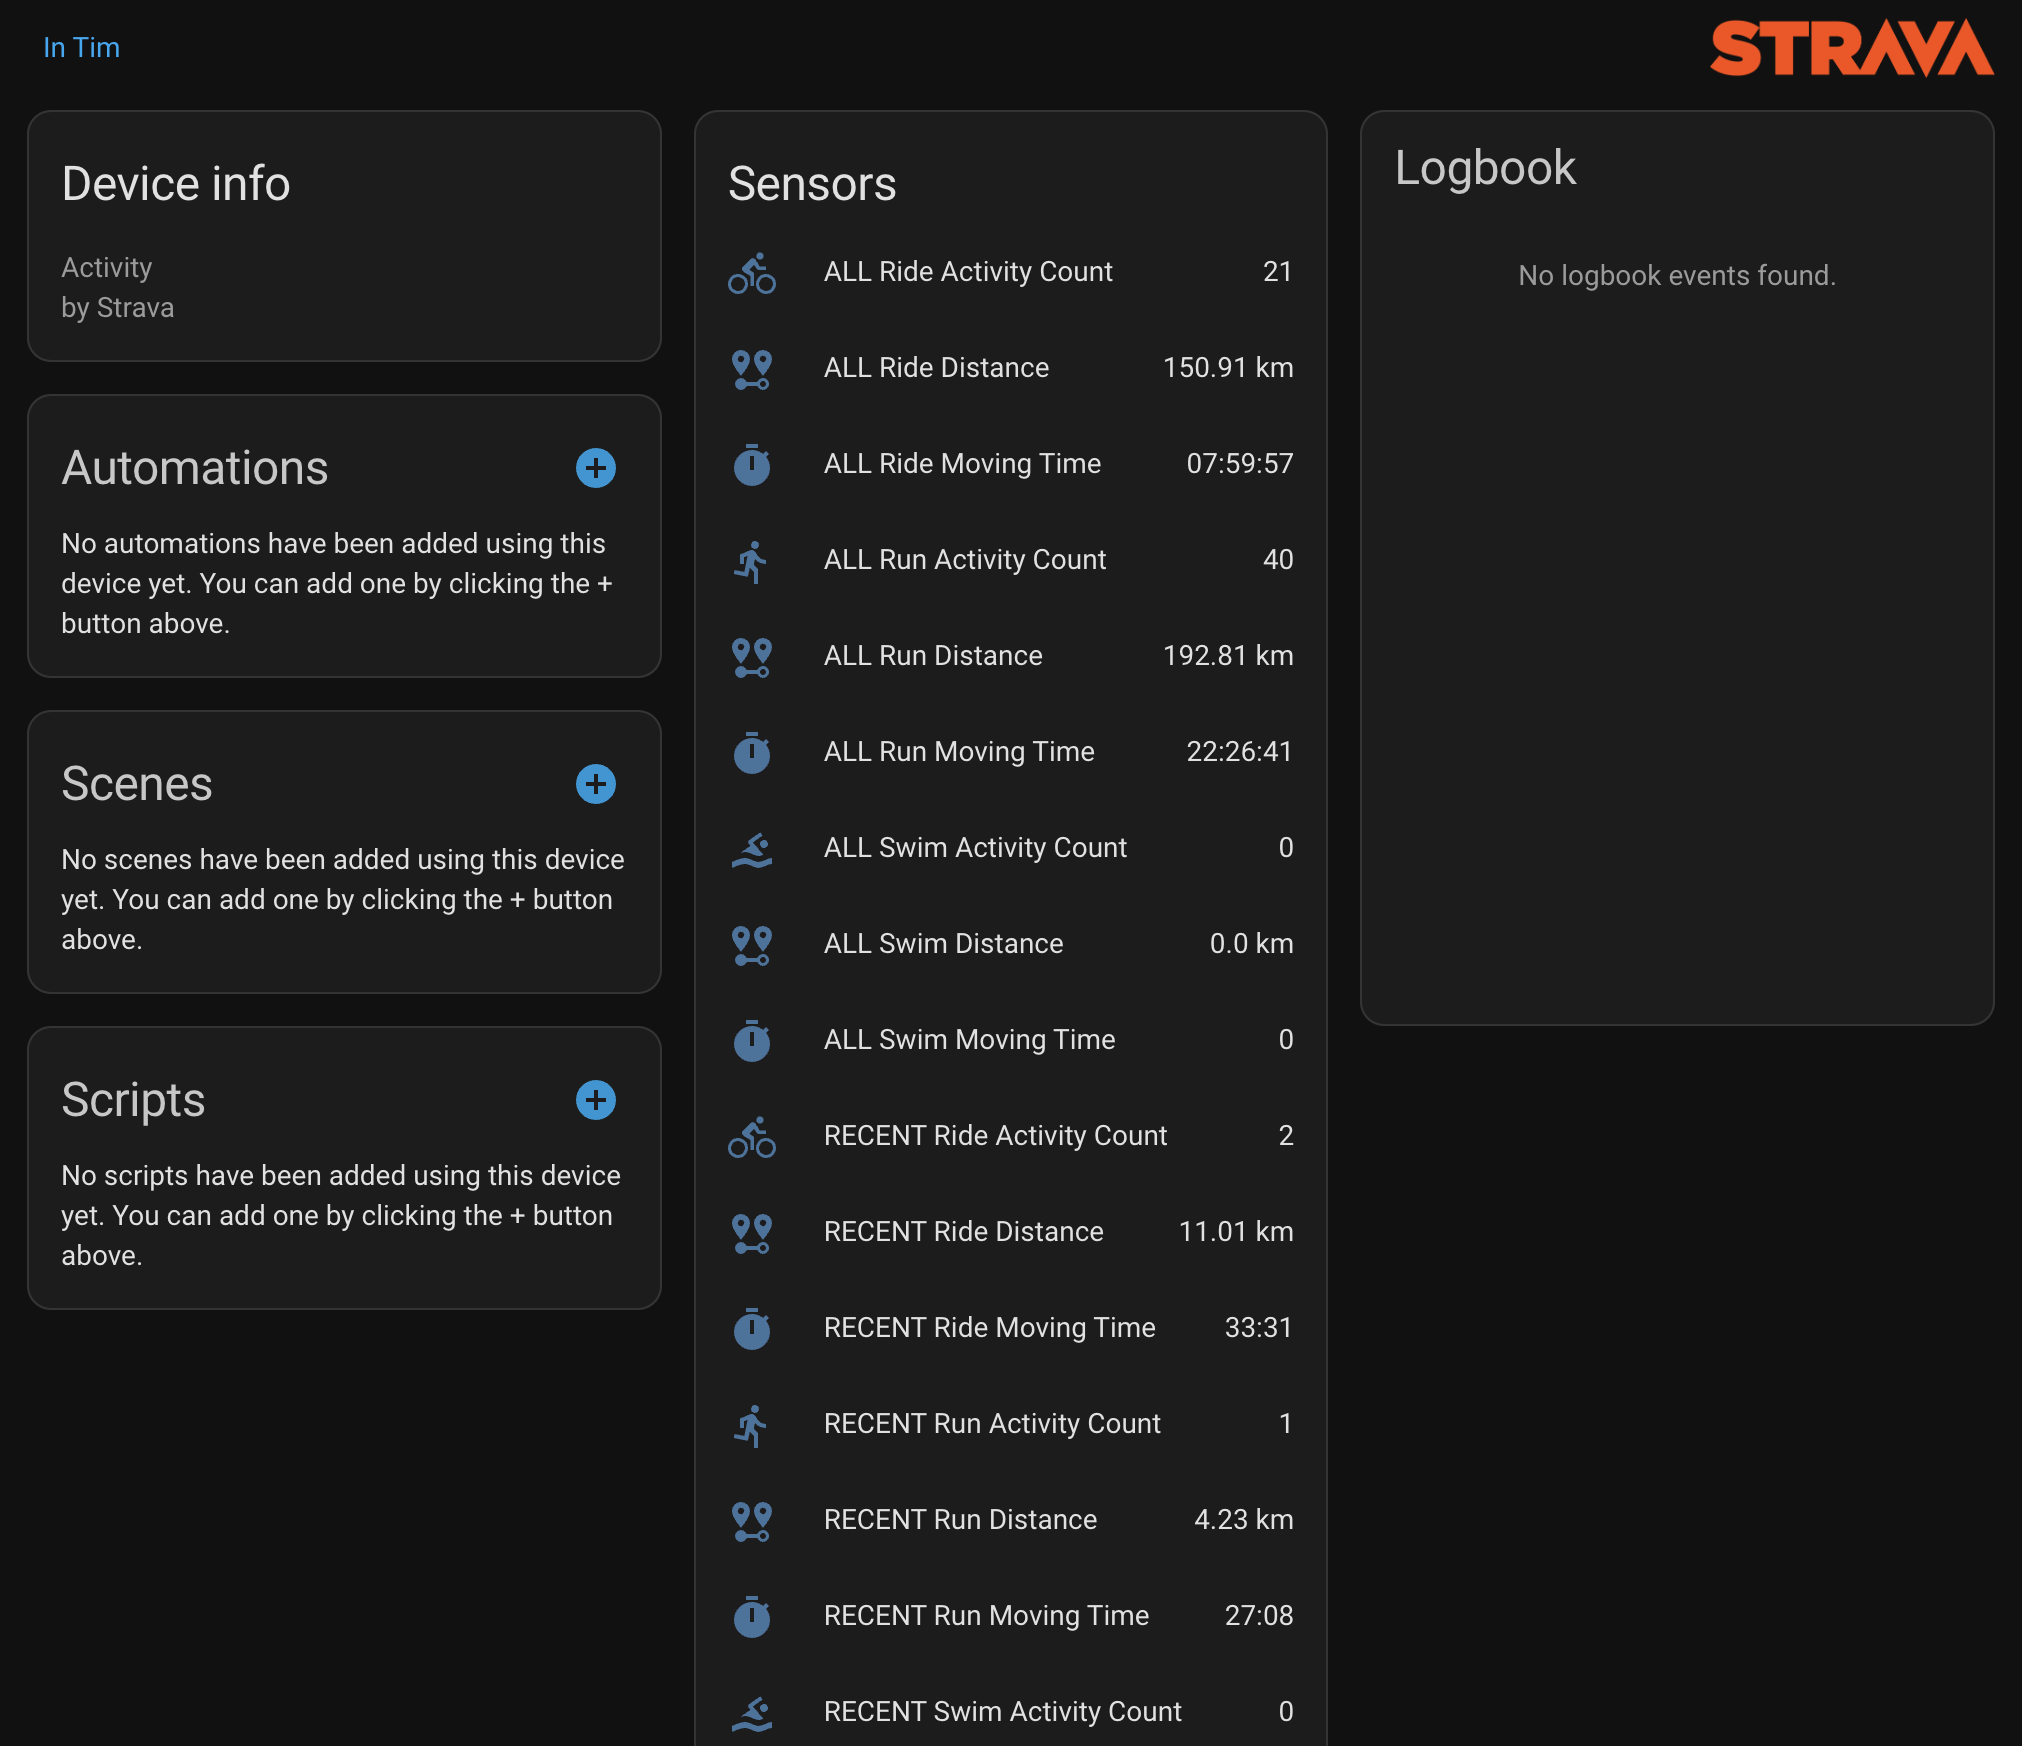Open RECENT Run Moving Time sensor
The width and height of the screenshot is (2022, 1746).
(x=985, y=1616)
